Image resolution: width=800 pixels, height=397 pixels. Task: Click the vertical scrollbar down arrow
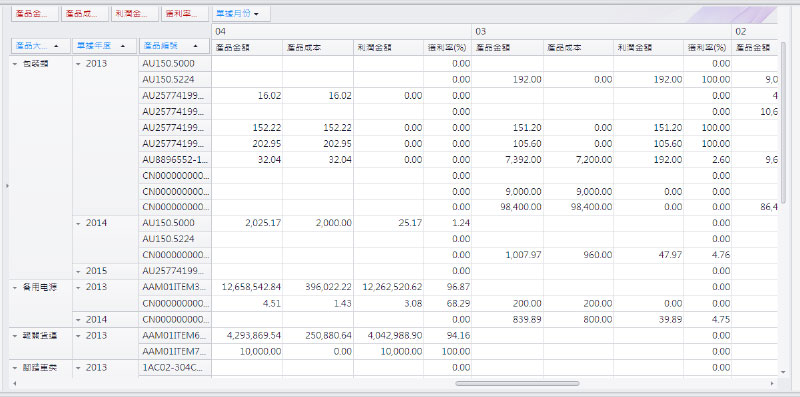(x=784, y=373)
